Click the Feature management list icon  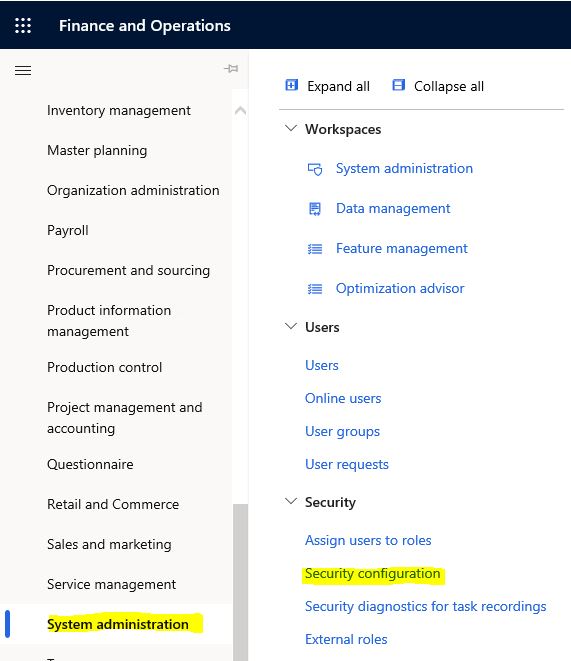click(315, 249)
